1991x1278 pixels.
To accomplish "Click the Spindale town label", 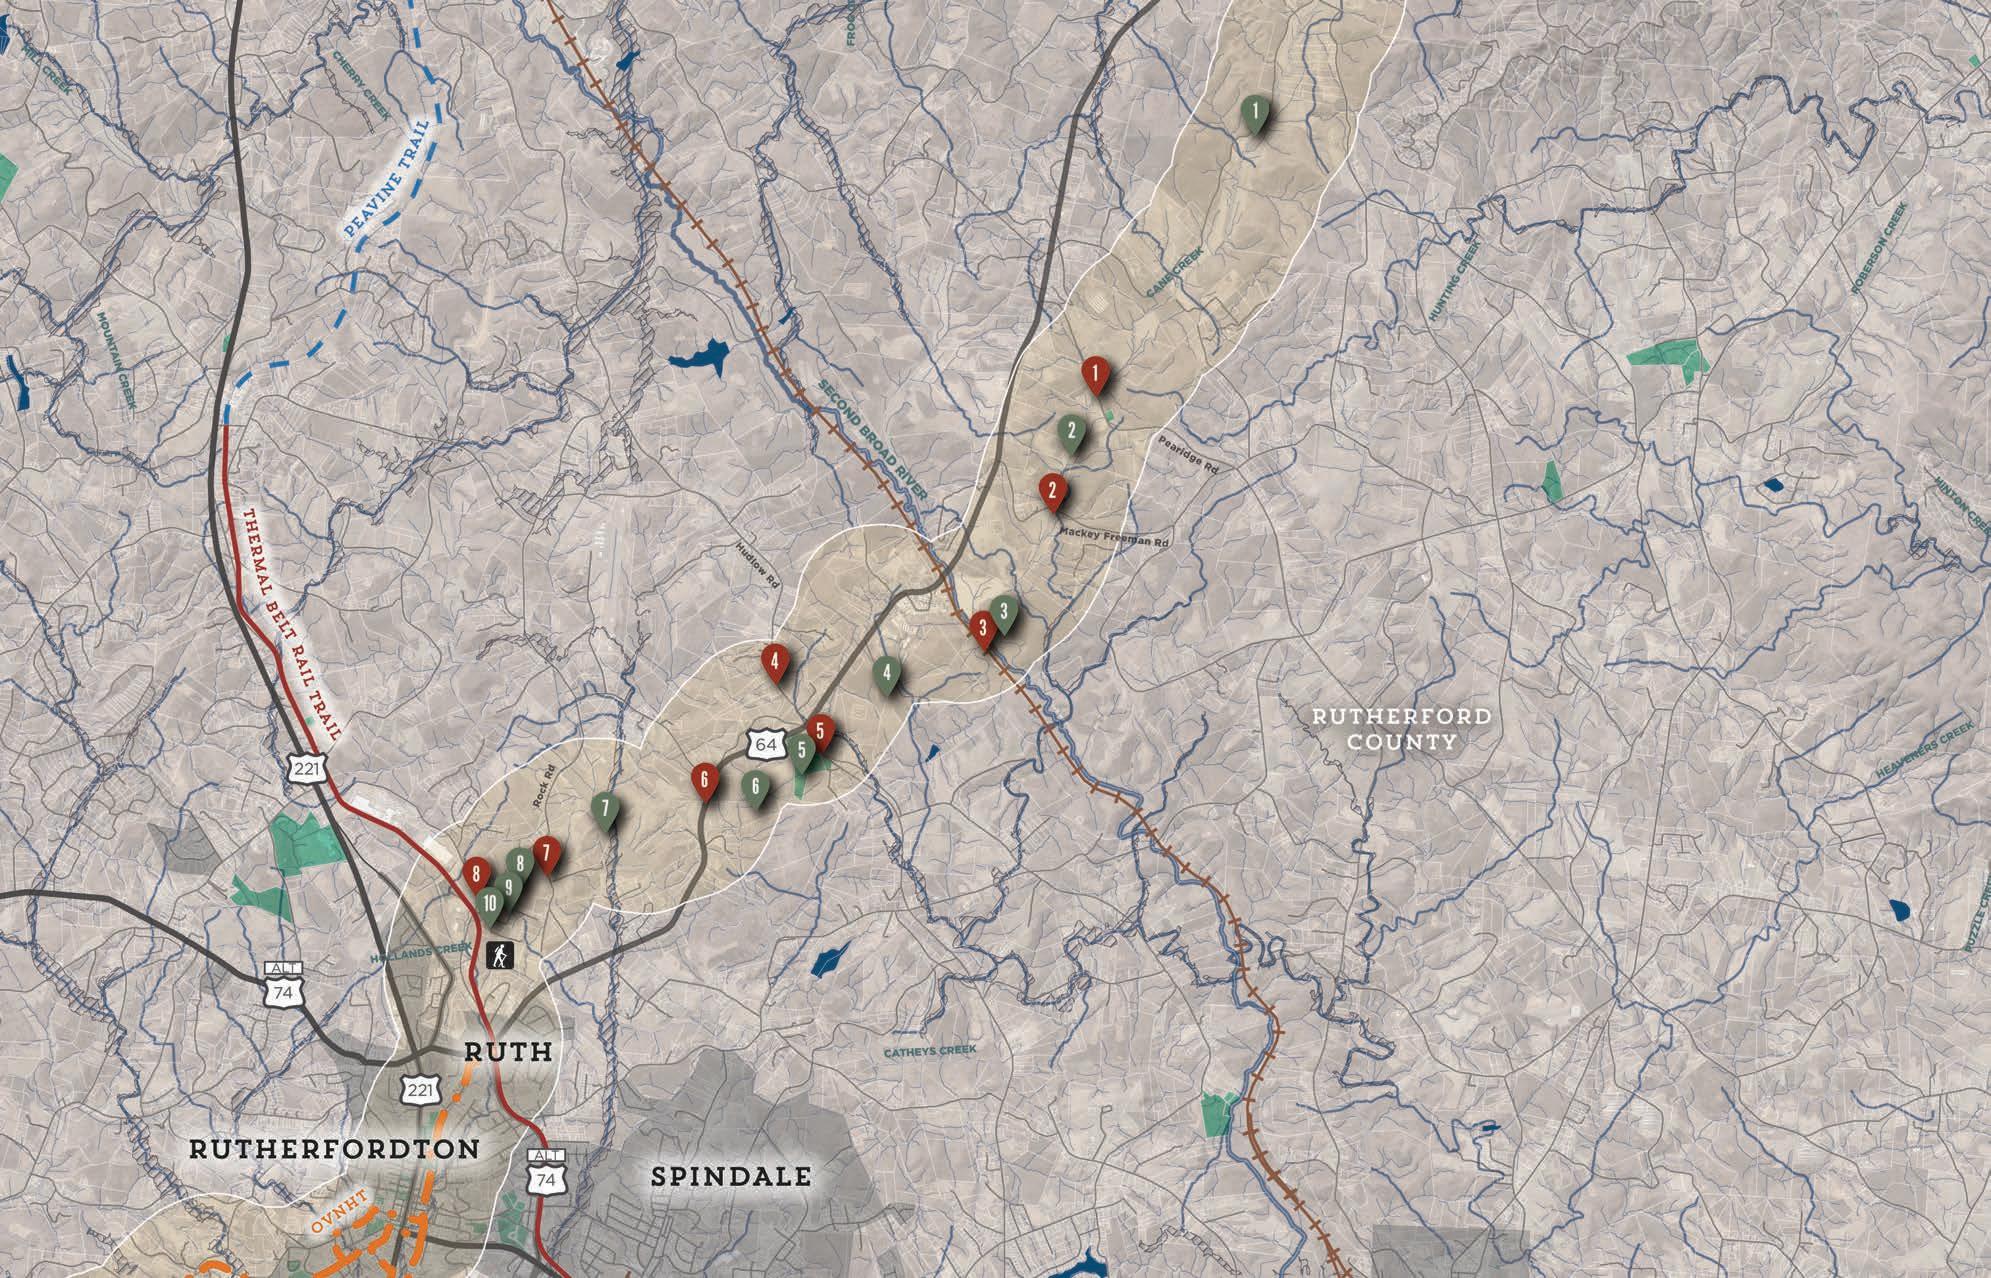I will coord(731,1176).
